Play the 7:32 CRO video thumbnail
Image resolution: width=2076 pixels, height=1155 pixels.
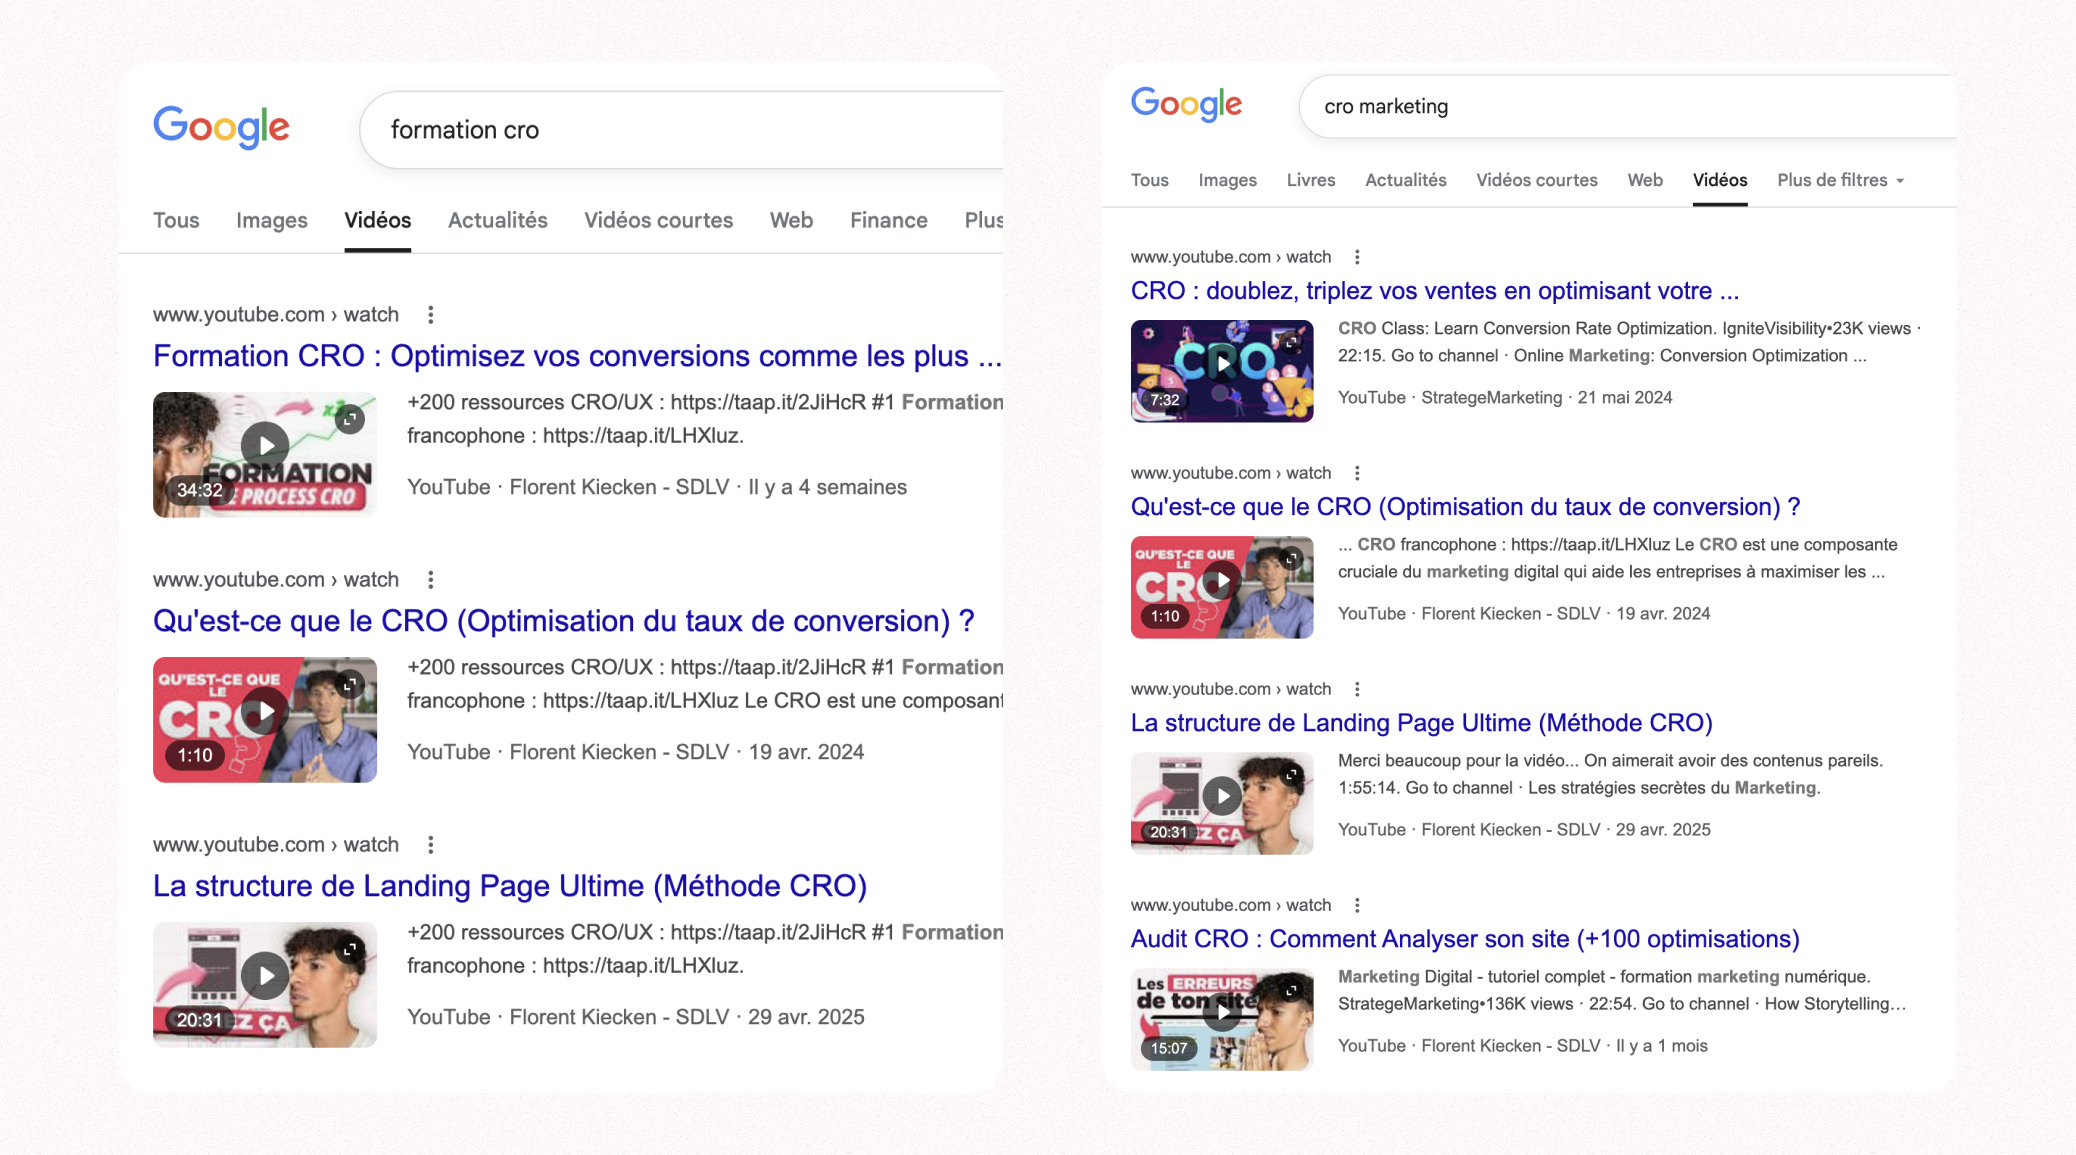click(x=1222, y=364)
